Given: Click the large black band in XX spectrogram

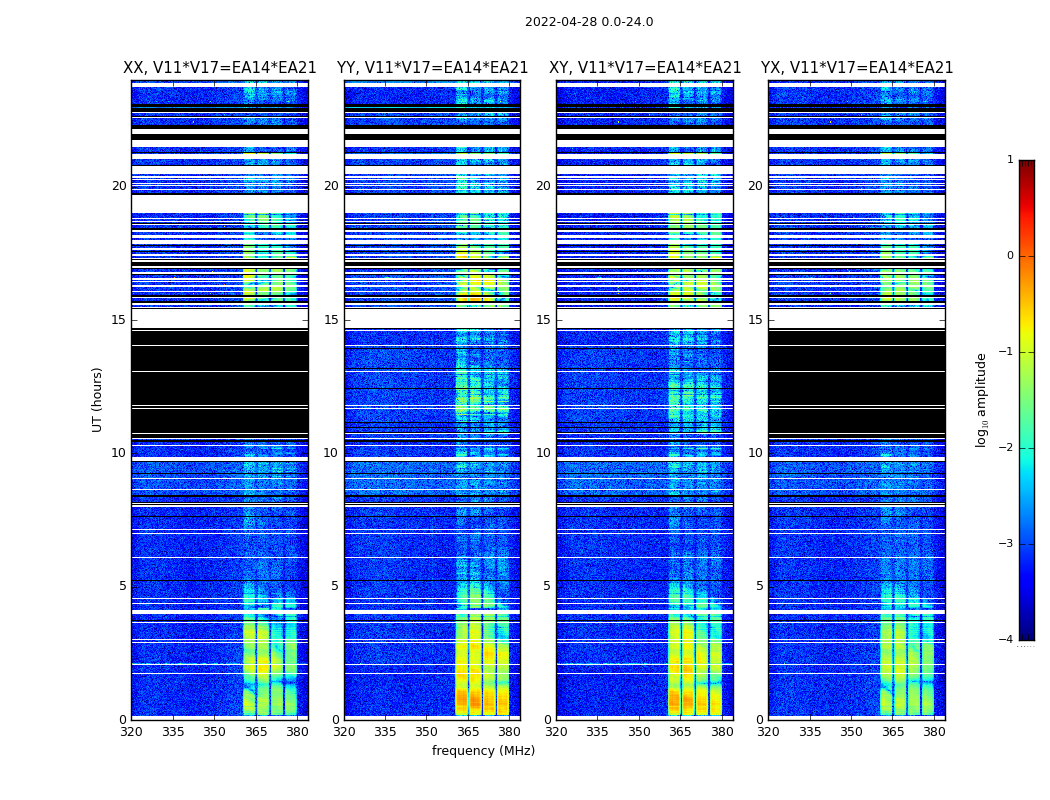Looking at the screenshot, I should (x=219, y=385).
